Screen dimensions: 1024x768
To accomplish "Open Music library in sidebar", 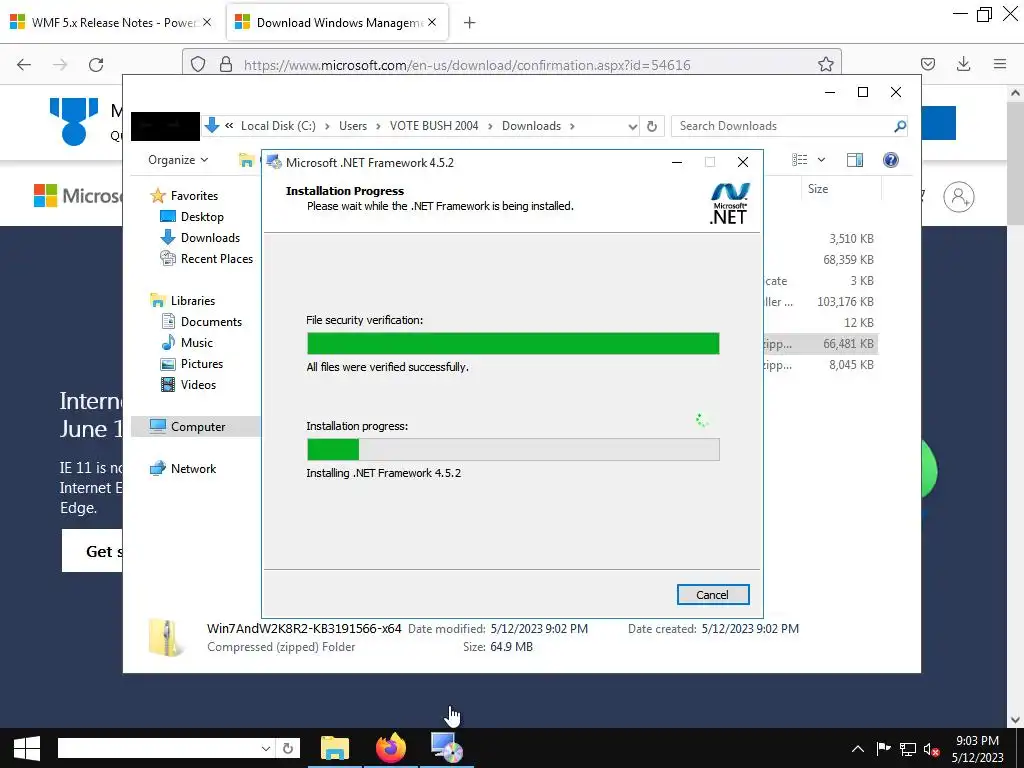I will [197, 342].
